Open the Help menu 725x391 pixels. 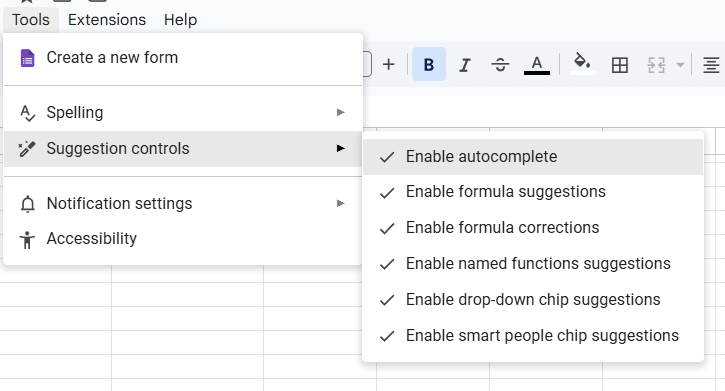pyautogui.click(x=180, y=20)
